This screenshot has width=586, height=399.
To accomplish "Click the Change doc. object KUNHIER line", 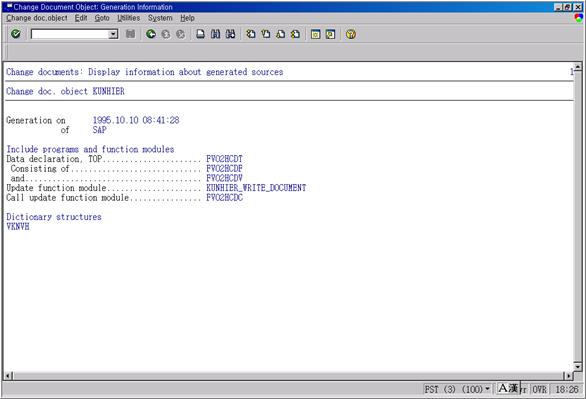I will [x=65, y=91].
